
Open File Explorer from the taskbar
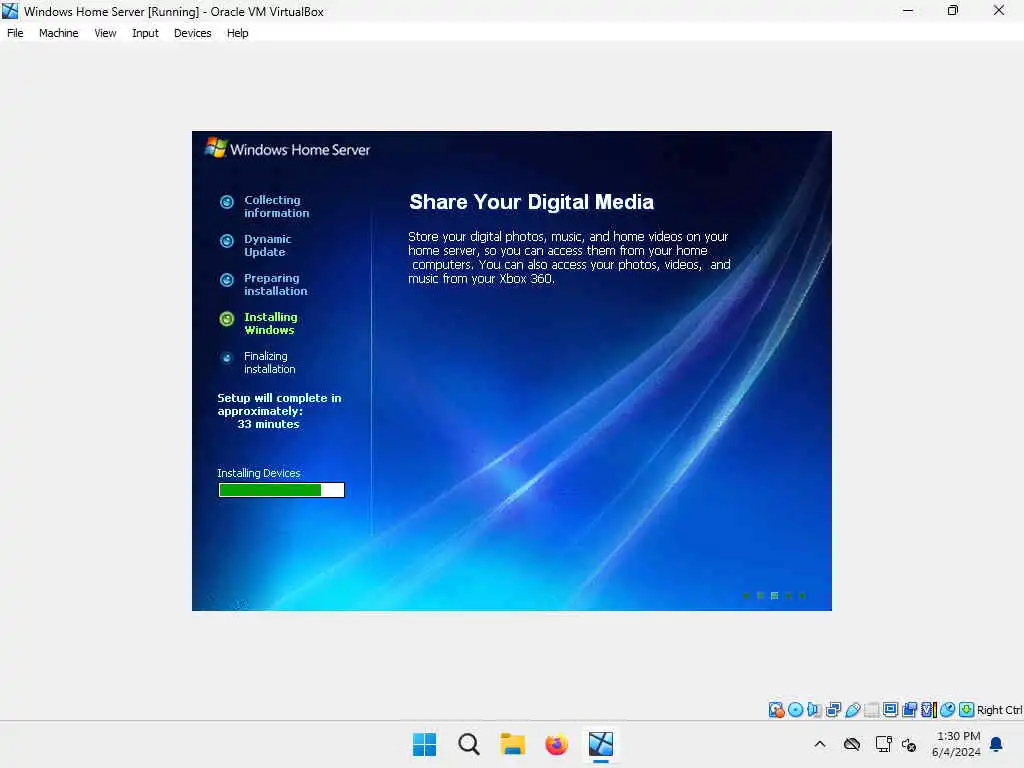(x=513, y=744)
